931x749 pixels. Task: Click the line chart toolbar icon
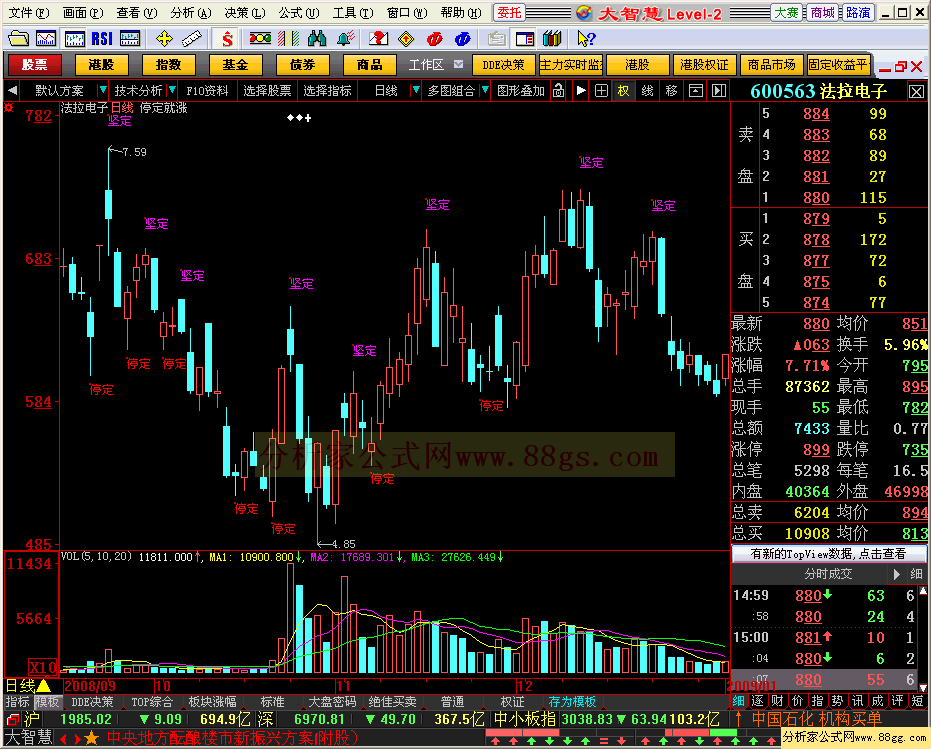point(46,39)
